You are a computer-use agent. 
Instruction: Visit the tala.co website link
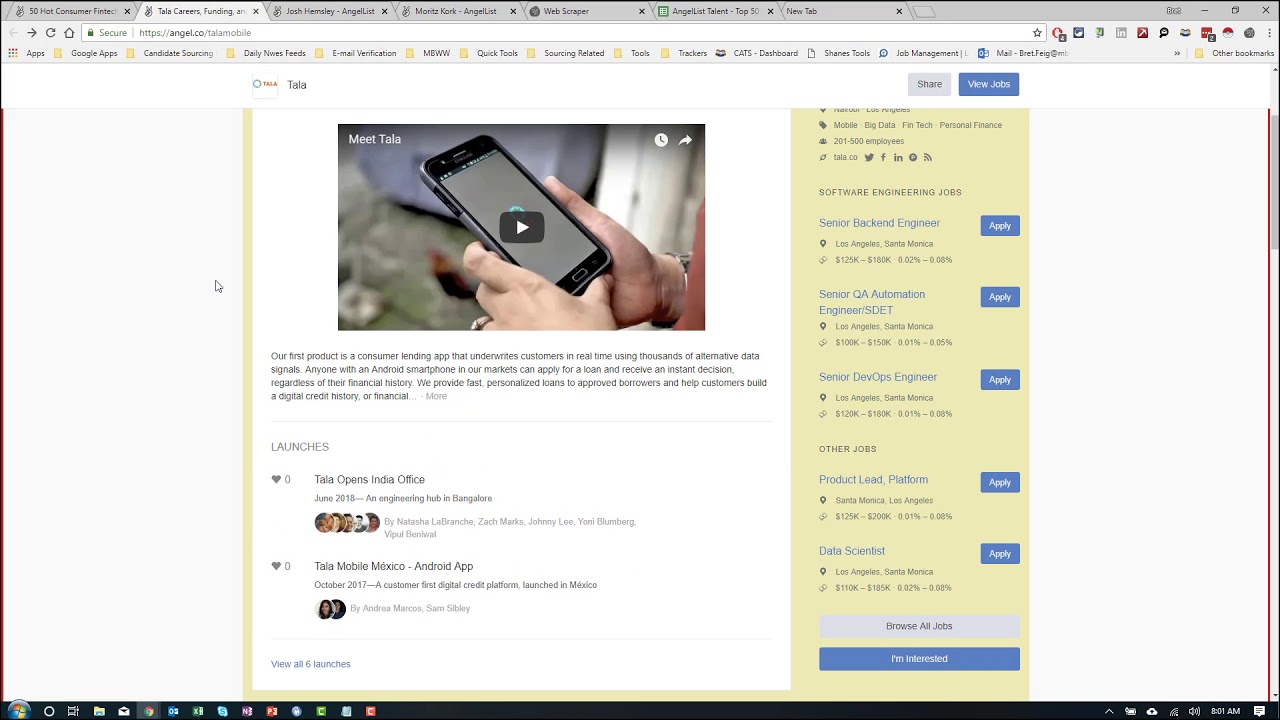[846, 157]
